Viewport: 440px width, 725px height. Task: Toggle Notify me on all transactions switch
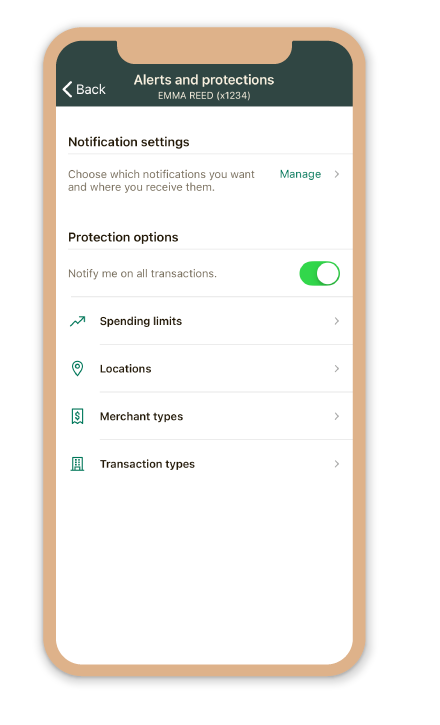click(x=320, y=273)
